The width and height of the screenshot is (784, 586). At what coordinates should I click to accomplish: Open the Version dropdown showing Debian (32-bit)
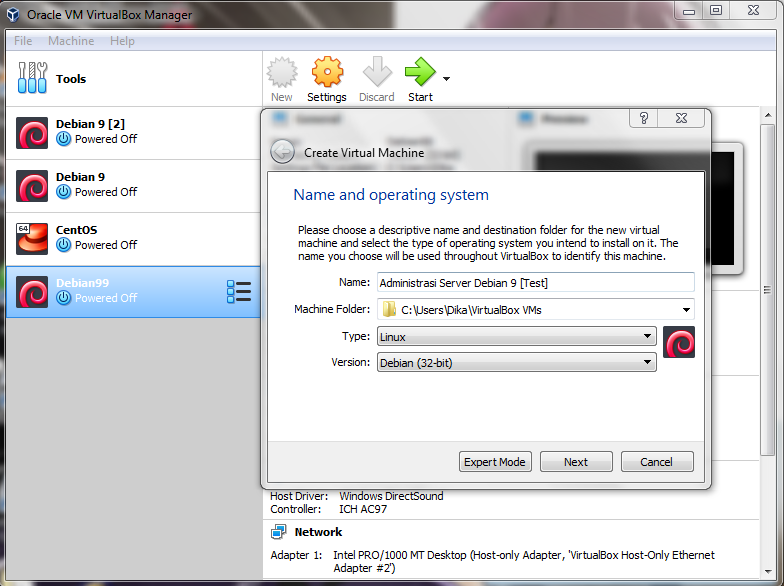(516, 362)
